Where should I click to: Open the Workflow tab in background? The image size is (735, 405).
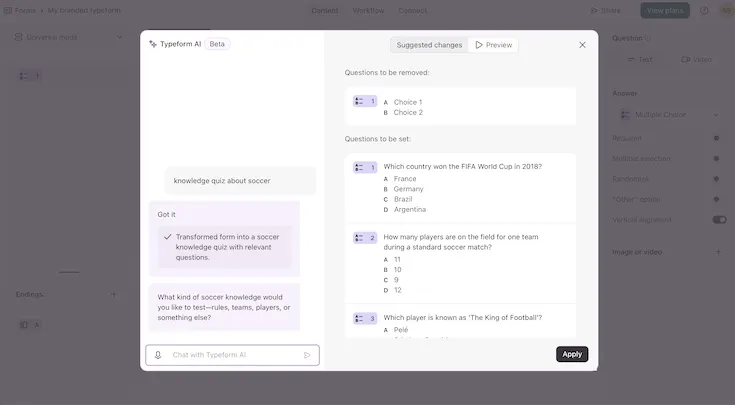[x=368, y=10]
